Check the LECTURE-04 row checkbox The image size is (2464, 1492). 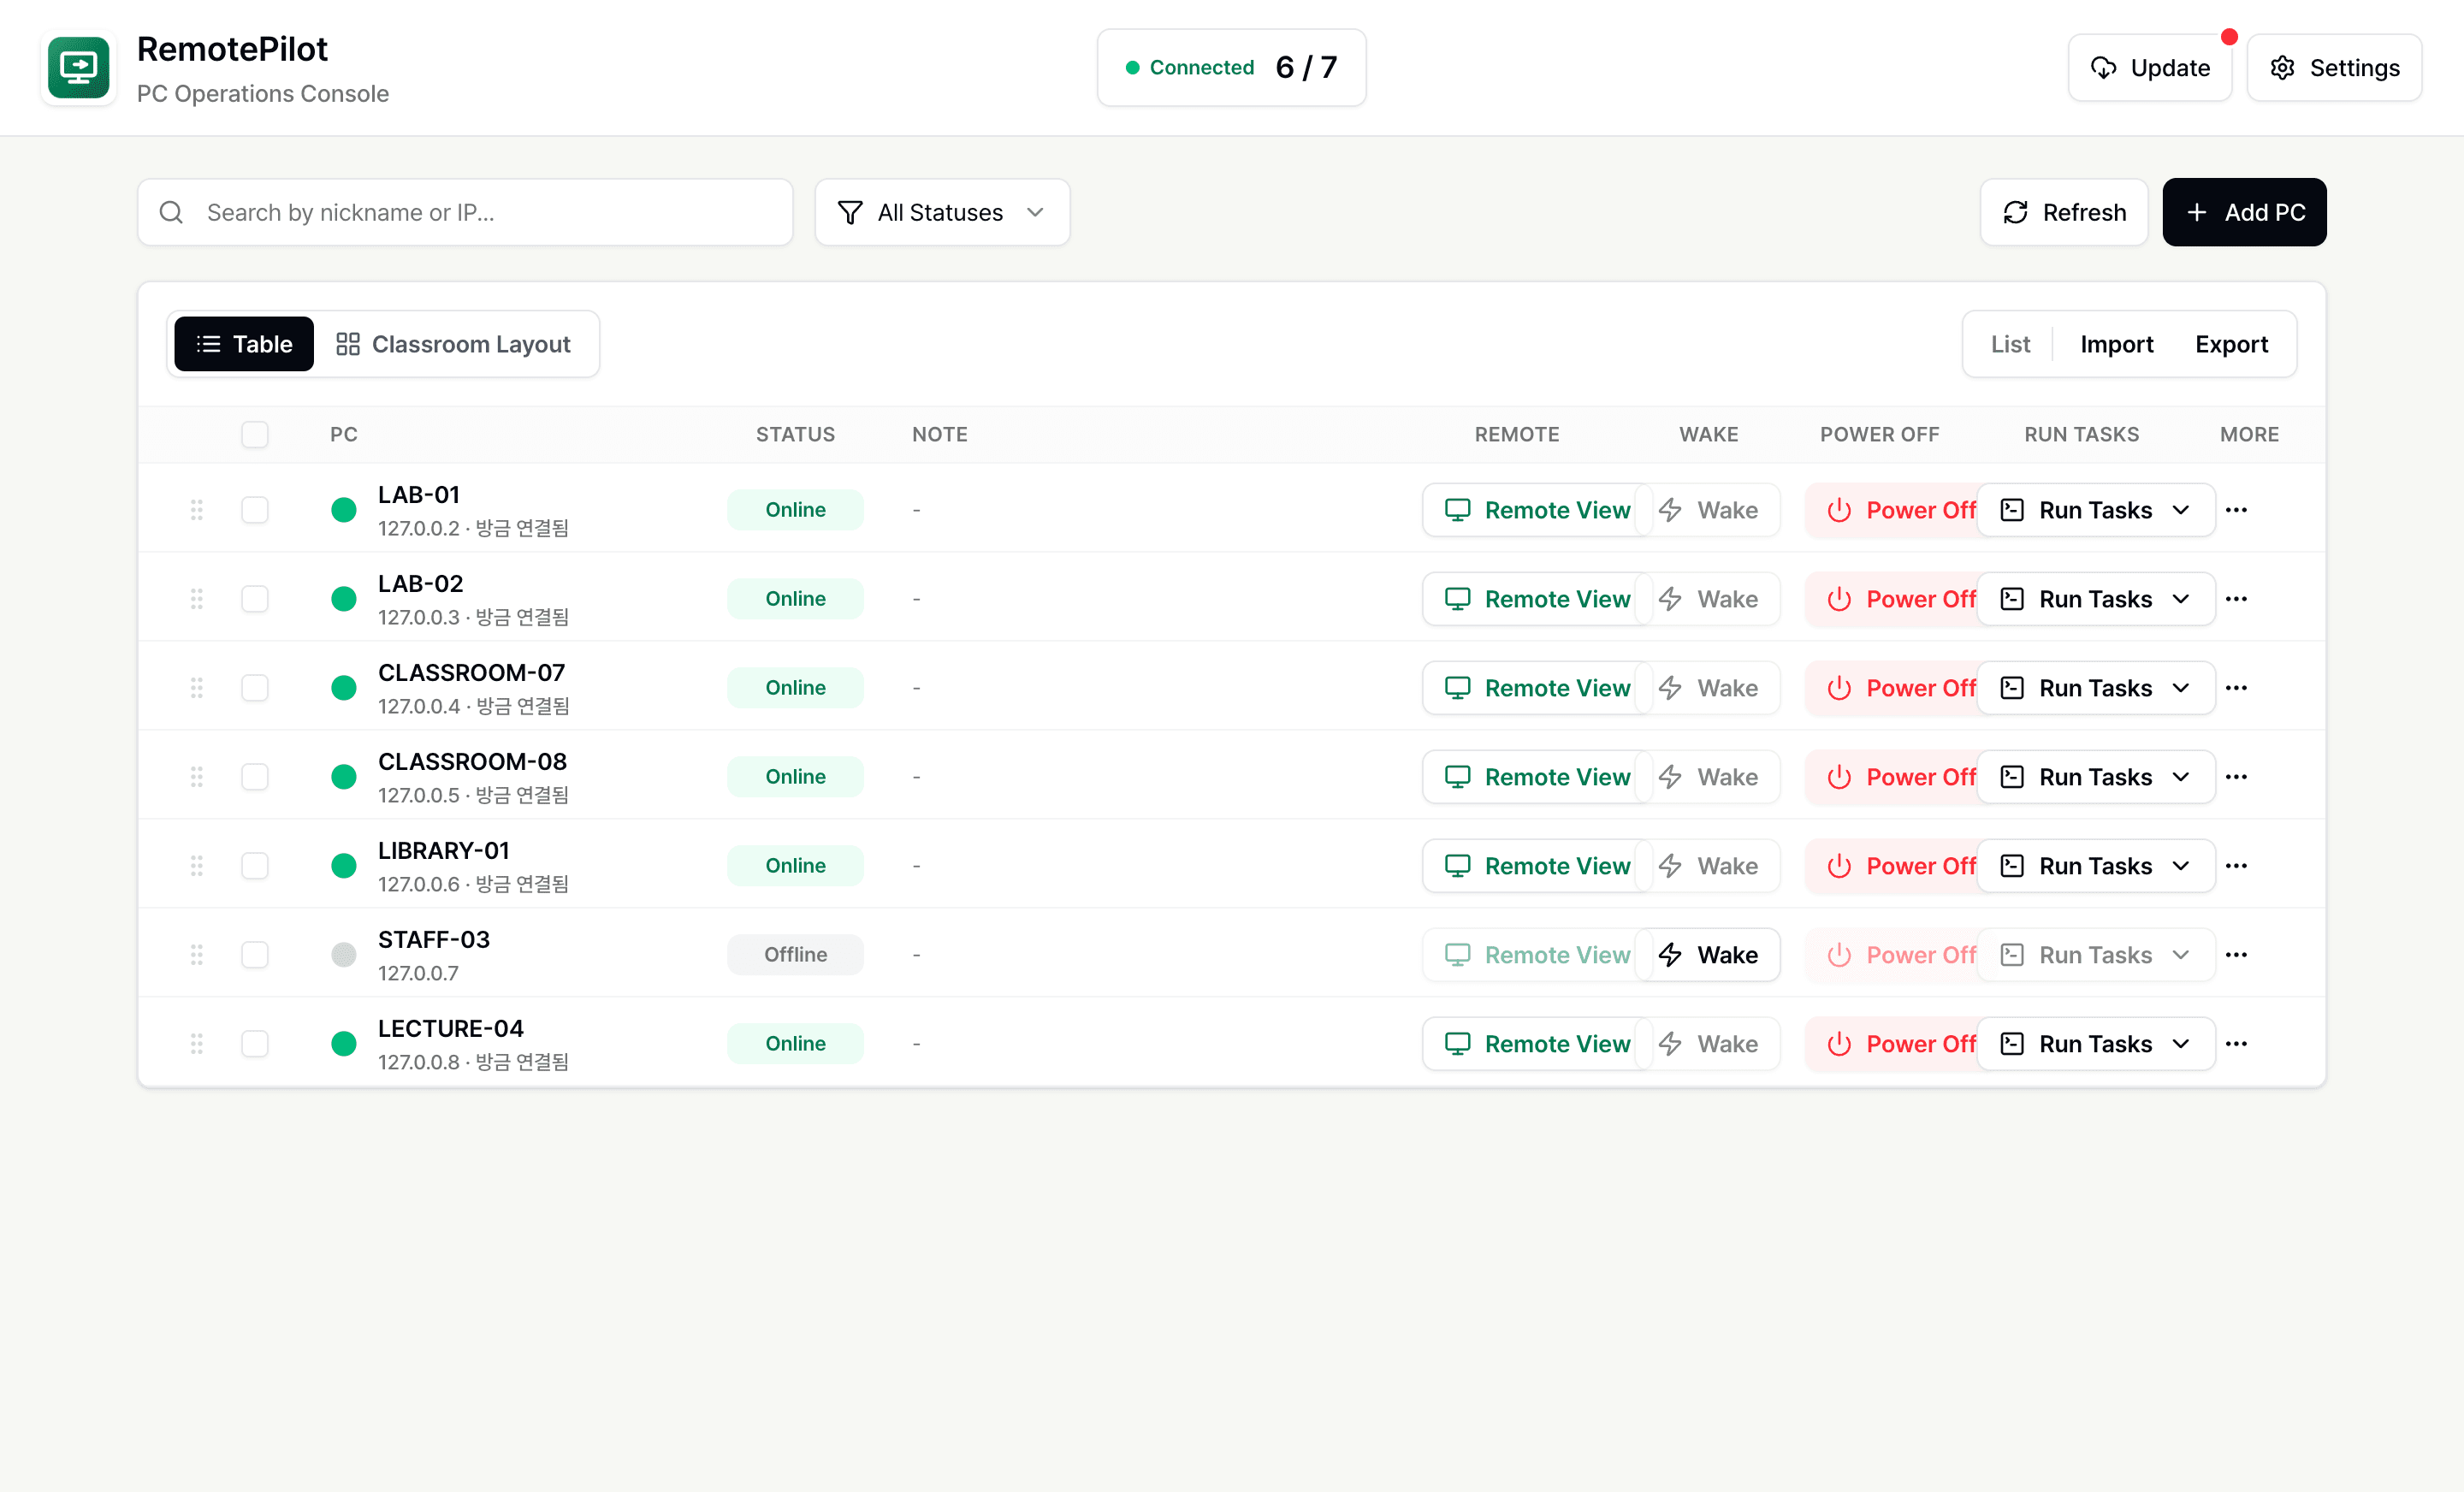click(x=255, y=1044)
